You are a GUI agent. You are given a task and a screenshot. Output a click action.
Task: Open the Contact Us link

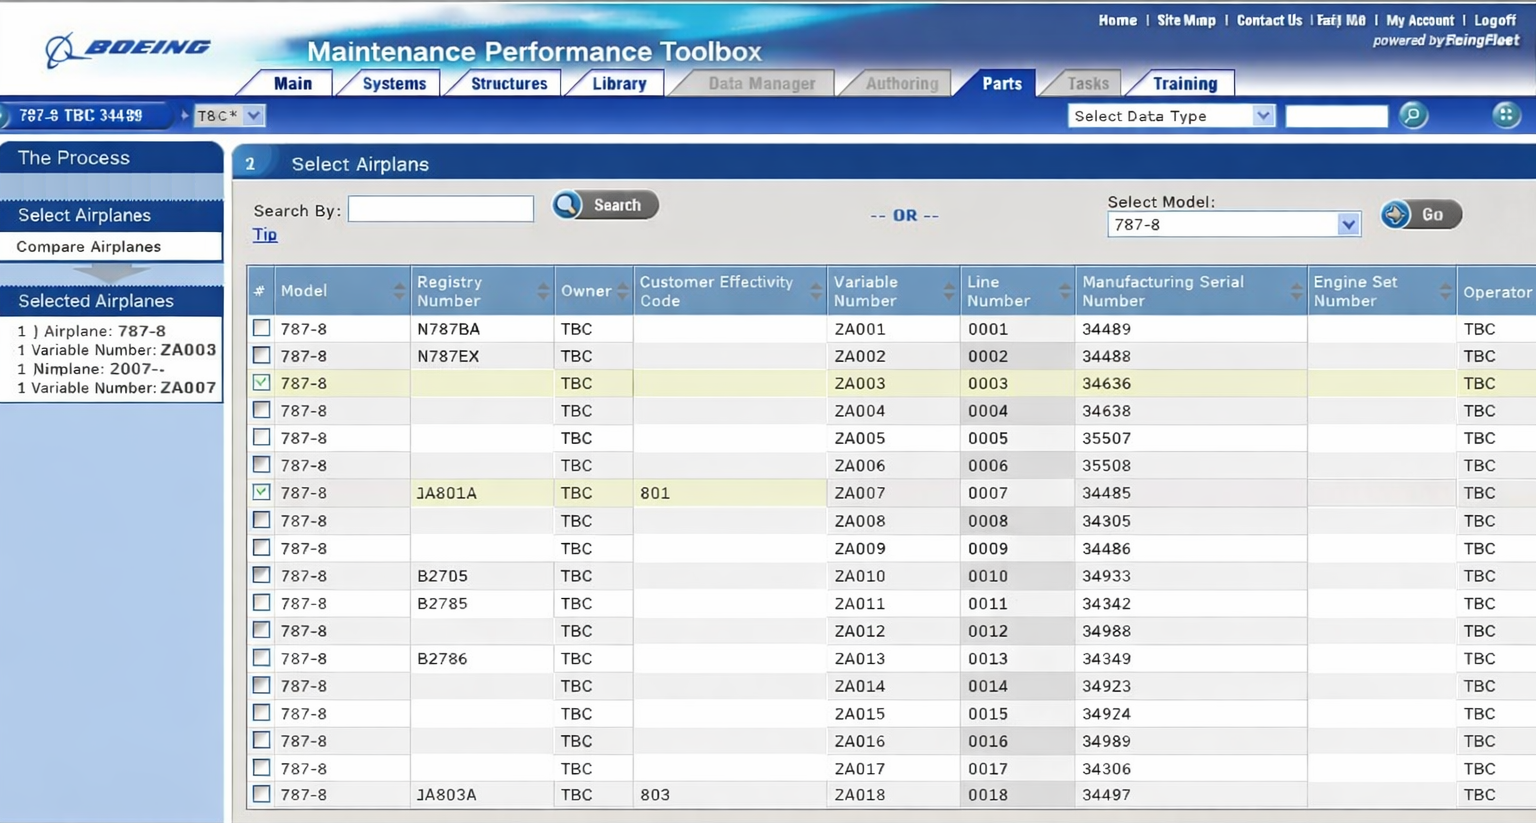point(1269,20)
